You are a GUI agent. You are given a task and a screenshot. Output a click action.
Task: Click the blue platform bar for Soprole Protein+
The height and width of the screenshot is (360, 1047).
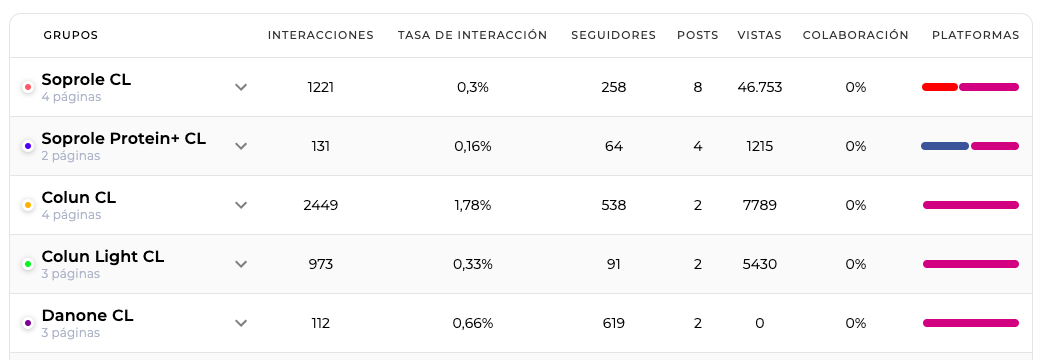[945, 146]
